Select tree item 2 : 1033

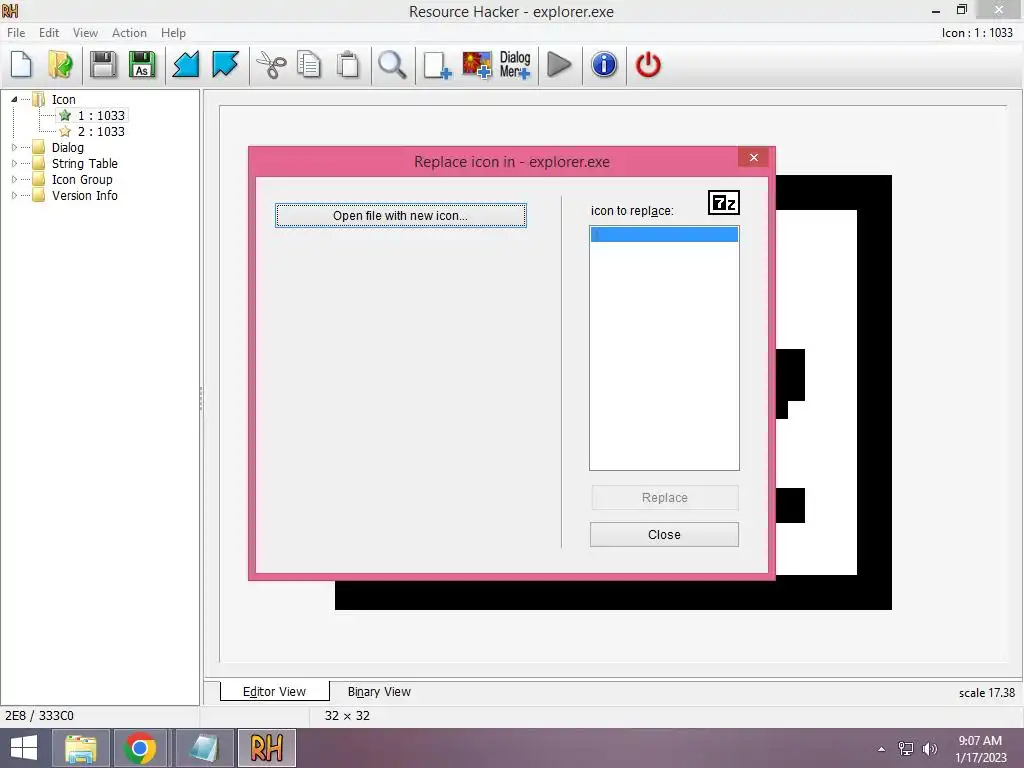click(x=101, y=131)
